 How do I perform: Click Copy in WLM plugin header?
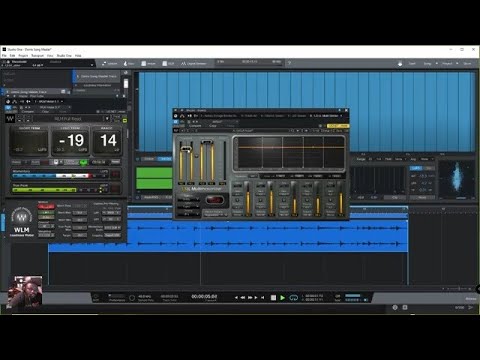tap(45, 112)
